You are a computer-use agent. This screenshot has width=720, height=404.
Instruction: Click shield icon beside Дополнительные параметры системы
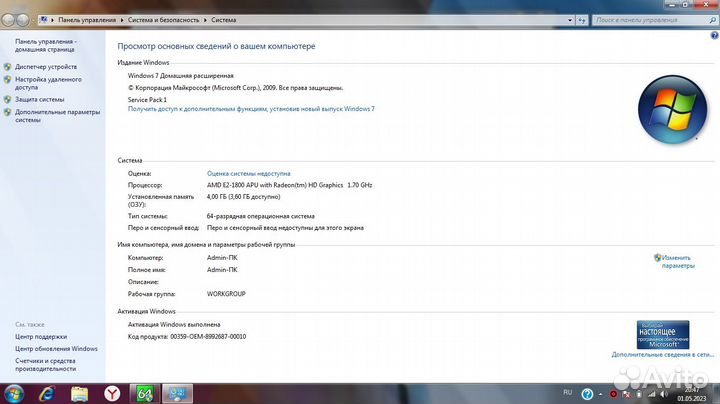(7, 112)
